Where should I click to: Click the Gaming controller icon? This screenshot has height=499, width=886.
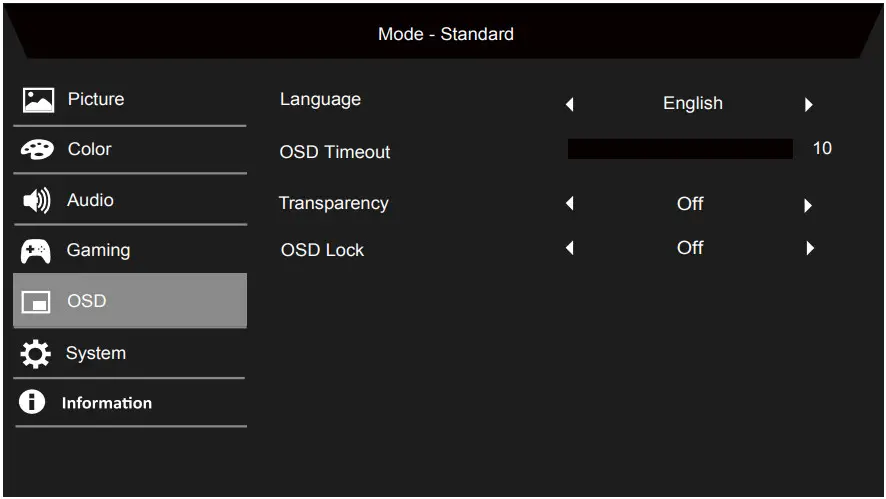37,251
